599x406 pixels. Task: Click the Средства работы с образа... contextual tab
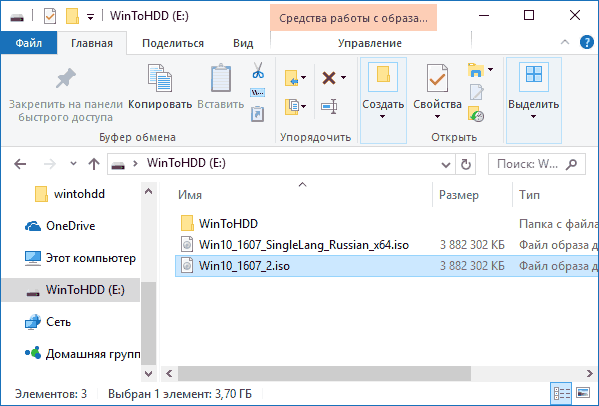tap(353, 18)
